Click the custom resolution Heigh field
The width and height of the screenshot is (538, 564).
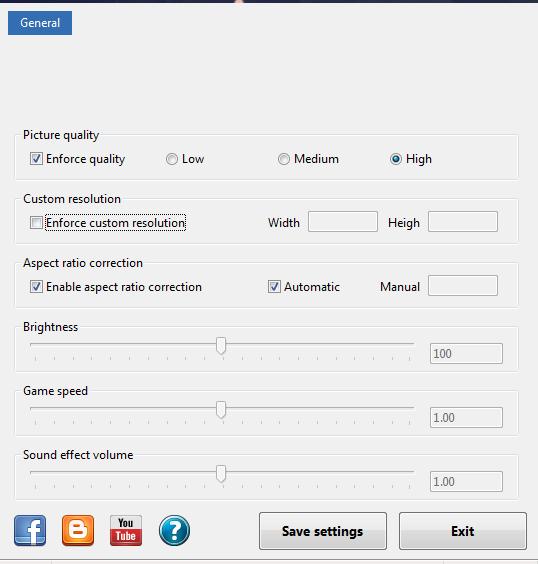click(463, 222)
